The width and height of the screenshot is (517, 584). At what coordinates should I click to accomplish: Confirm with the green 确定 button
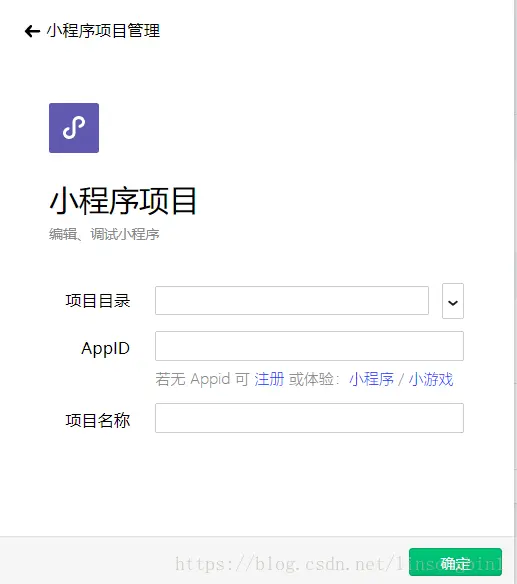click(455, 562)
